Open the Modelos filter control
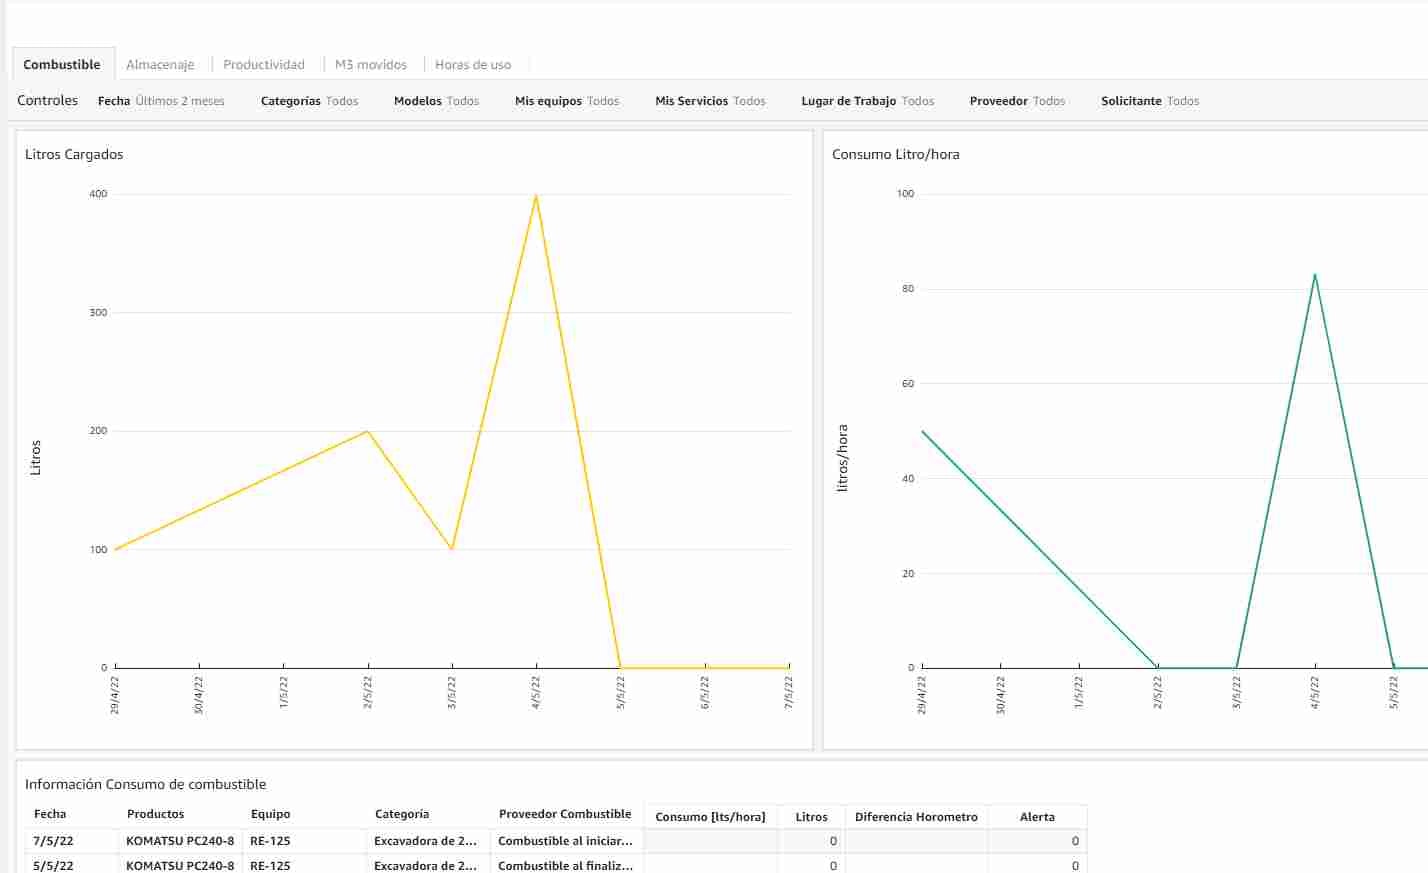Screen dimensions: 1428x873 click(x=436, y=101)
